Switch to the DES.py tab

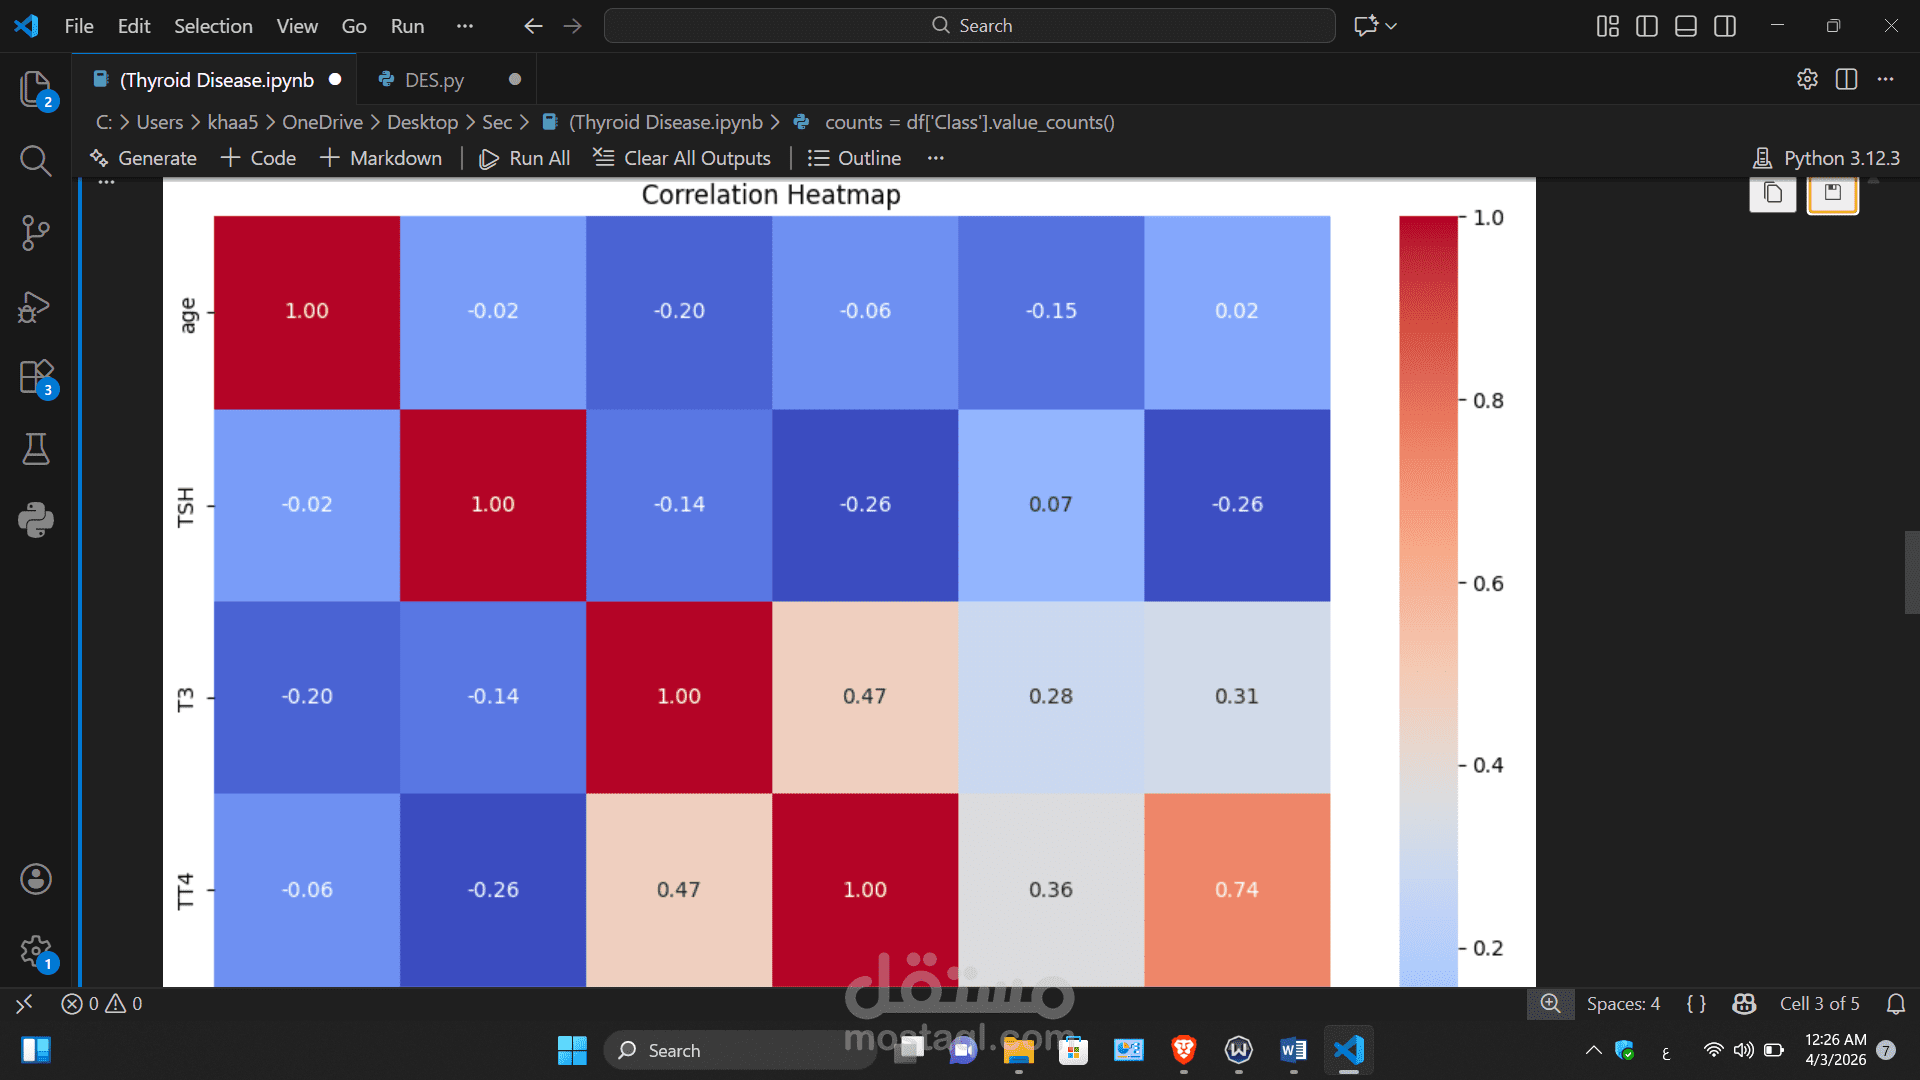[x=434, y=80]
